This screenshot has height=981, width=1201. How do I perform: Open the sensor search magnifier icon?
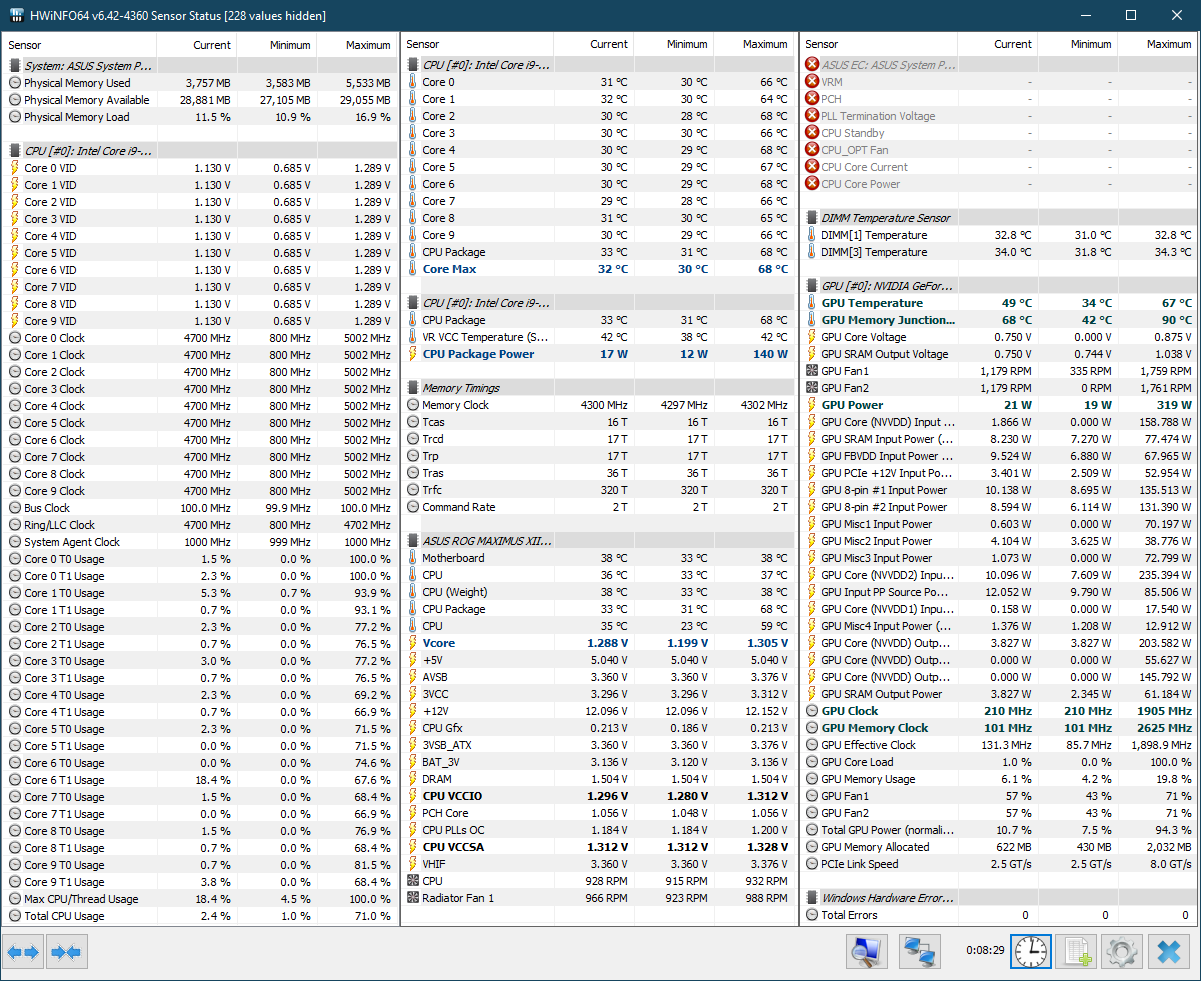click(x=867, y=952)
